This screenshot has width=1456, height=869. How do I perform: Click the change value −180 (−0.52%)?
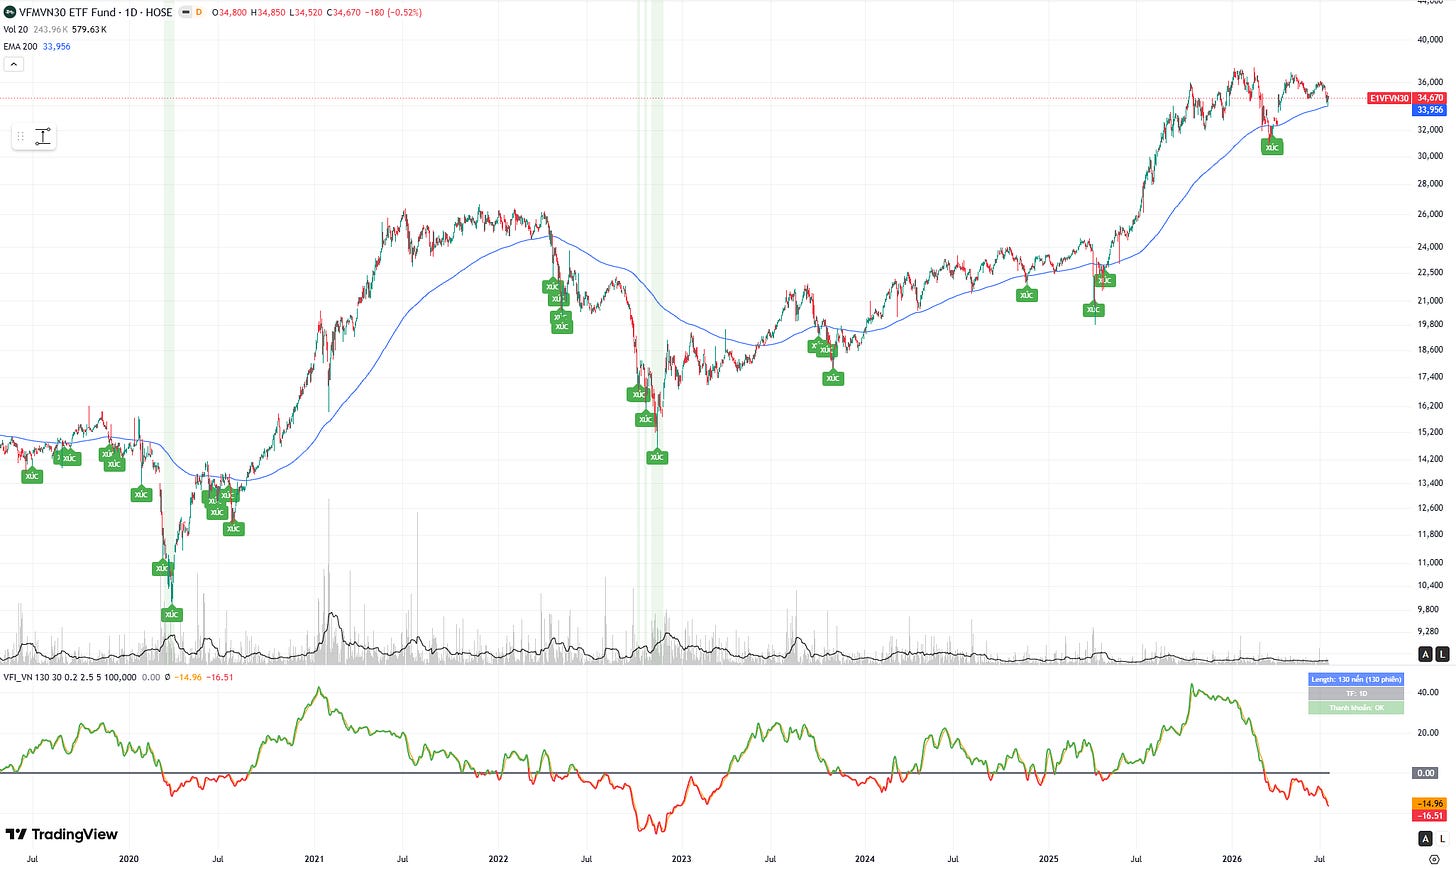[x=394, y=12]
